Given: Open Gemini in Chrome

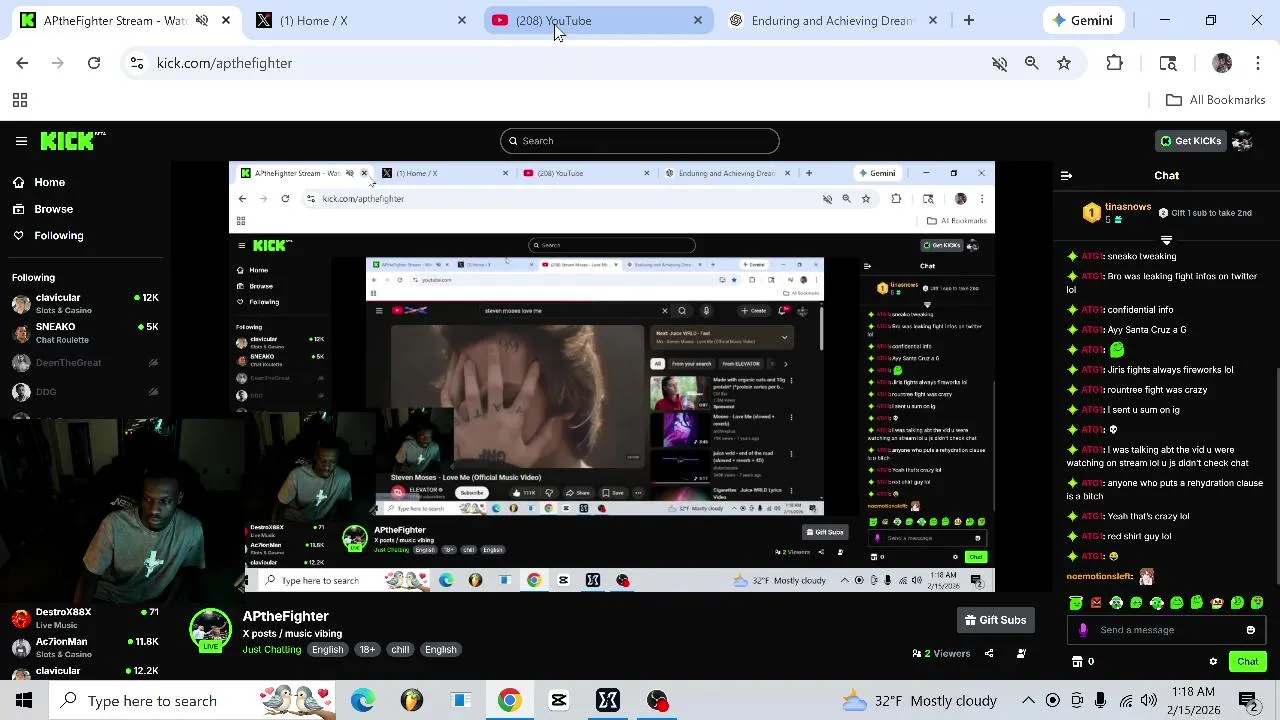Looking at the screenshot, I should [1082, 20].
